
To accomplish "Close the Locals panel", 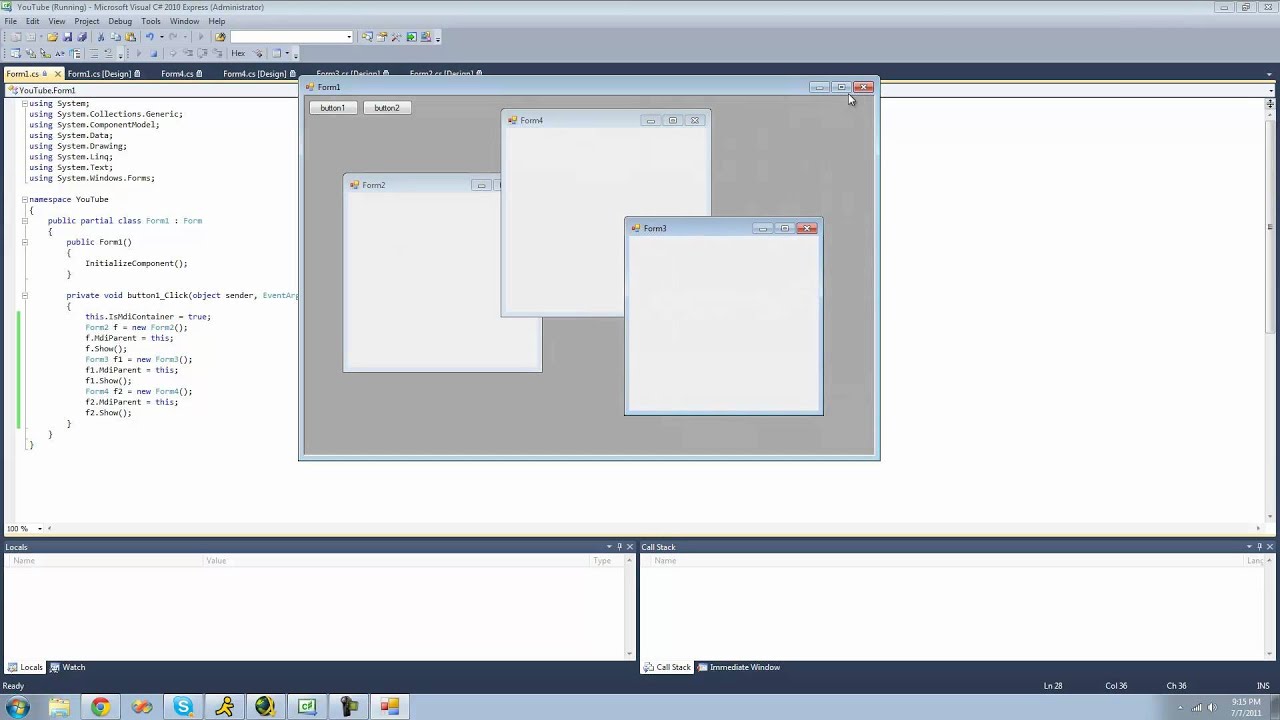I will (x=630, y=547).
